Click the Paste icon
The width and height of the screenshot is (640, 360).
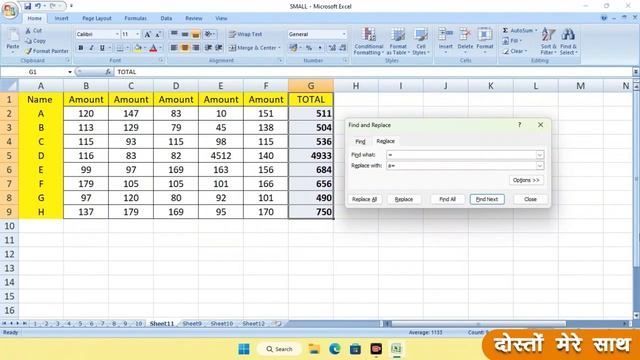click(x=13, y=36)
